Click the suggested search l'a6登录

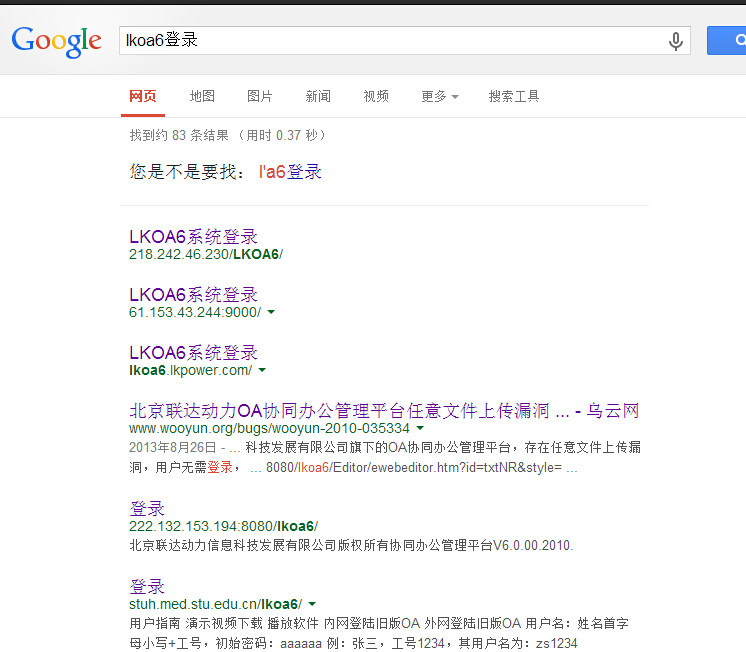(x=290, y=172)
